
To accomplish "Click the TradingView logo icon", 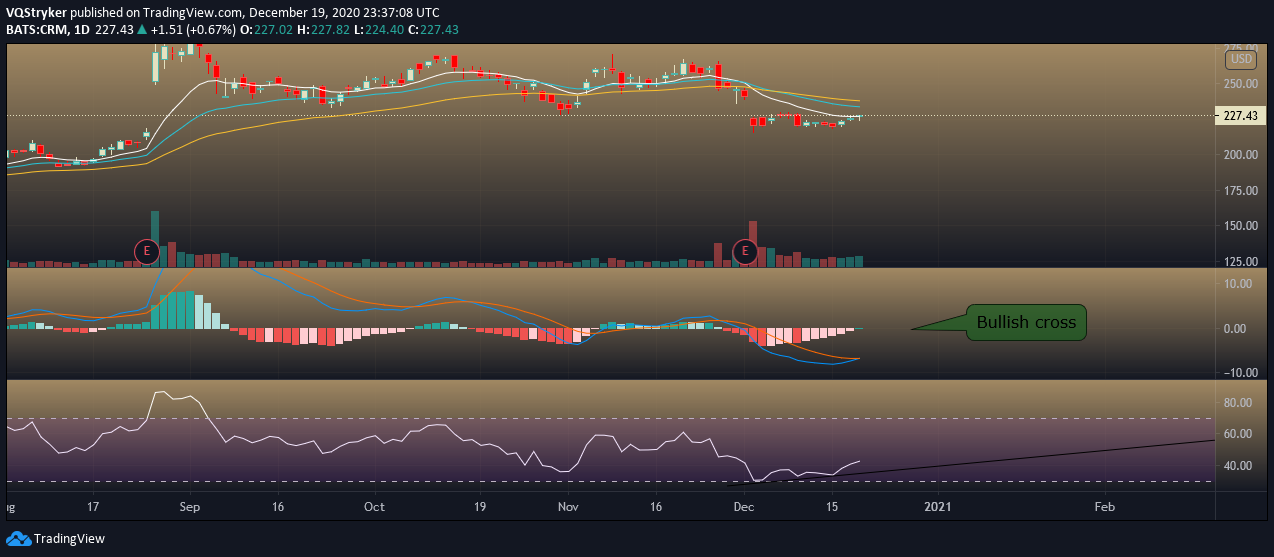I will pyautogui.click(x=18, y=539).
